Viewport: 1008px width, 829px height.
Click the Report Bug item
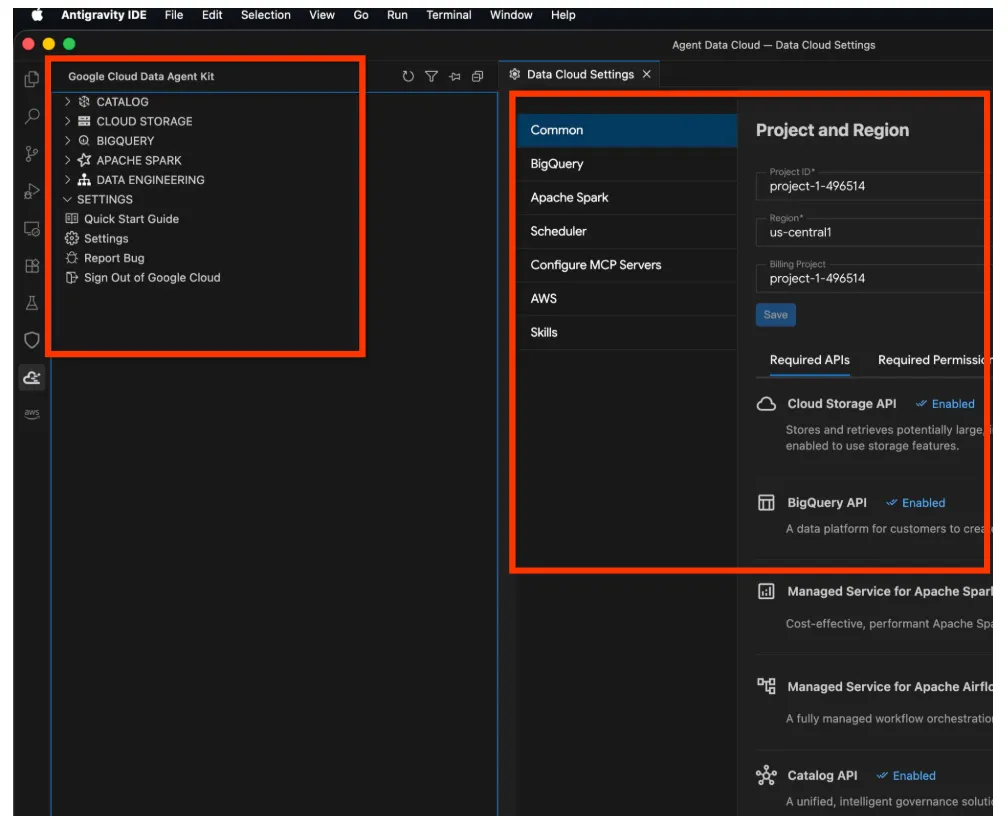tap(114, 258)
